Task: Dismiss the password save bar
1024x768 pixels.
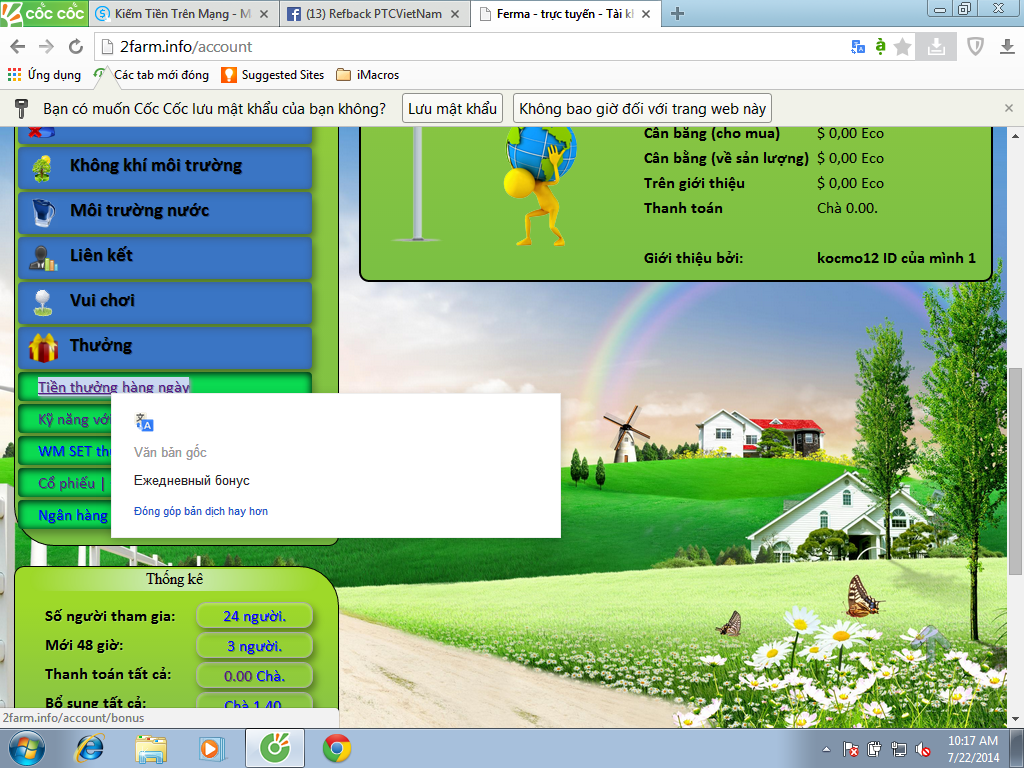Action: tap(1008, 108)
